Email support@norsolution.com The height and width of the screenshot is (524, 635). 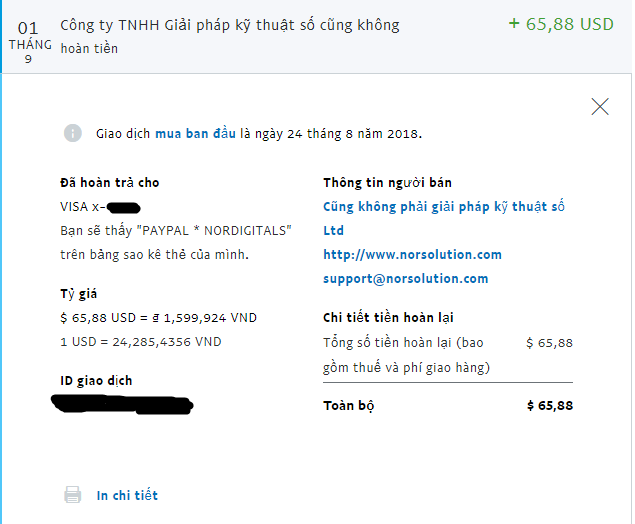point(405,279)
